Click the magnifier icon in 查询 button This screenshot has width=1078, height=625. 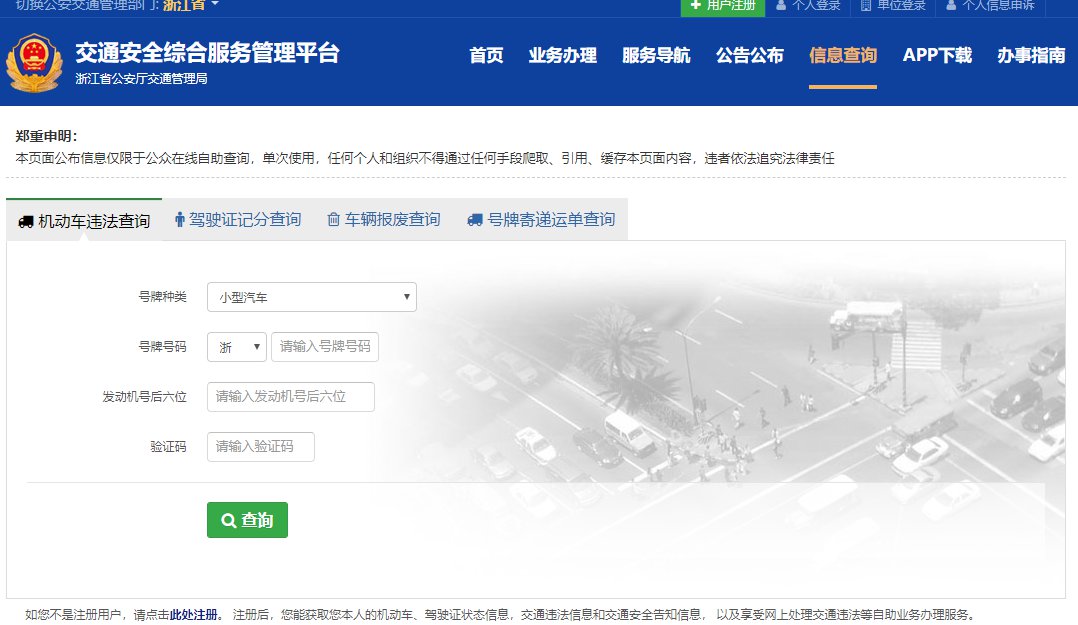(228, 520)
